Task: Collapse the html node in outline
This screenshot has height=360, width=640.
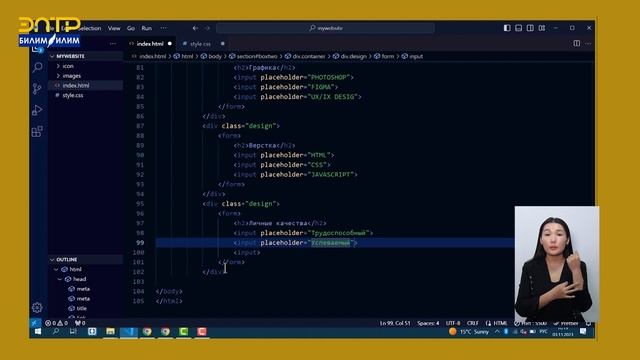Action: pos(56,269)
